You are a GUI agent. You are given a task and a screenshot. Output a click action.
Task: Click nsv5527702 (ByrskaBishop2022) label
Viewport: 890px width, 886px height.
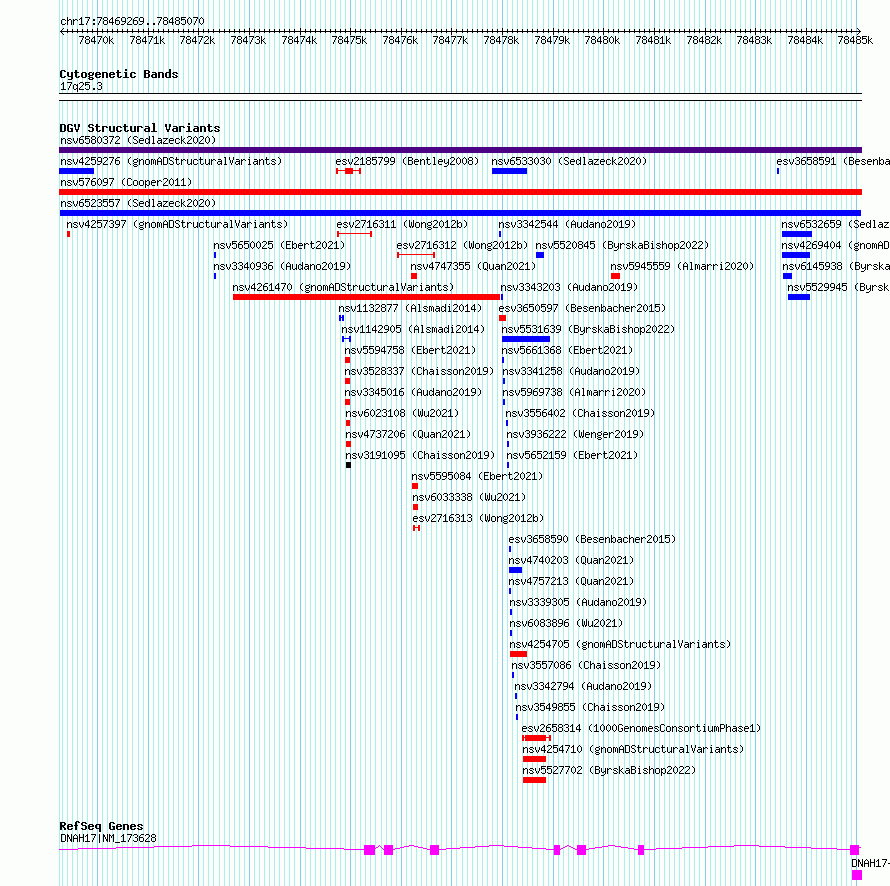tap(610, 770)
